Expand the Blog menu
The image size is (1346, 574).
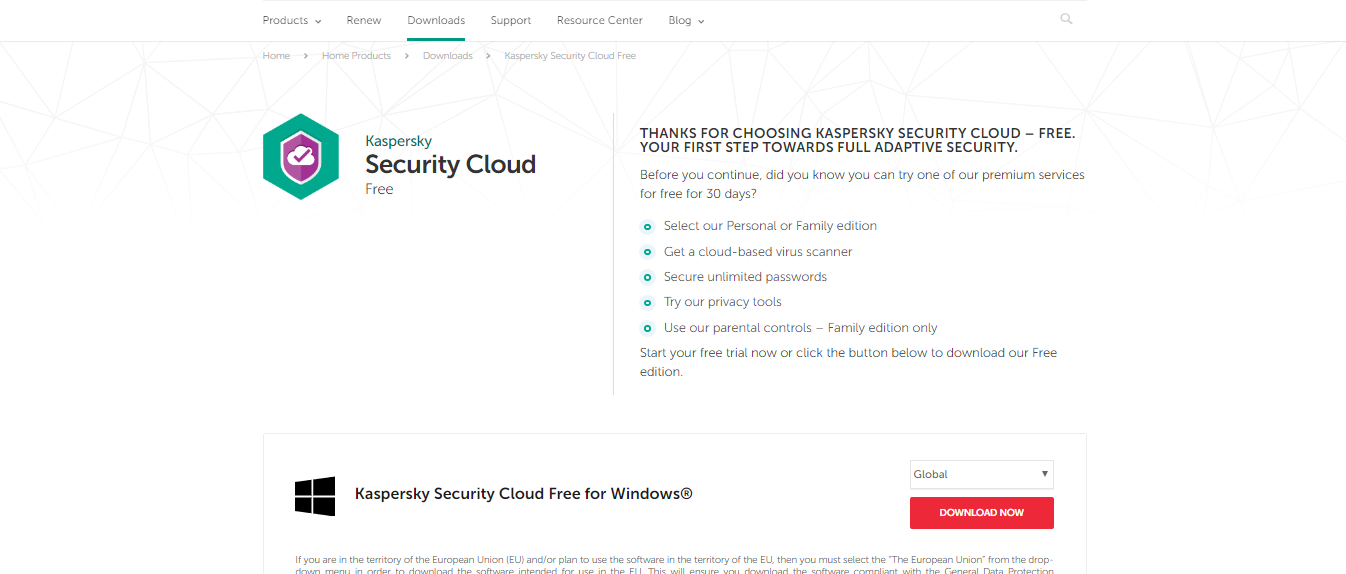tap(686, 20)
